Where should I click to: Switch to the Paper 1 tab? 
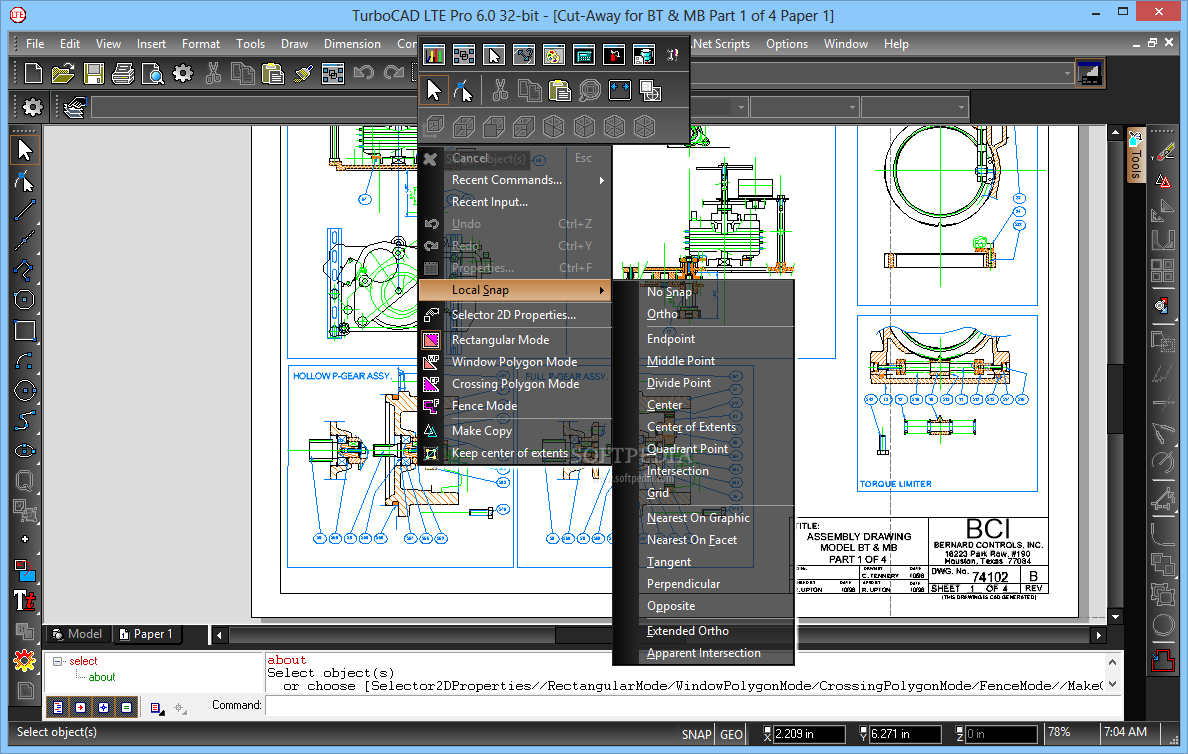pos(148,634)
